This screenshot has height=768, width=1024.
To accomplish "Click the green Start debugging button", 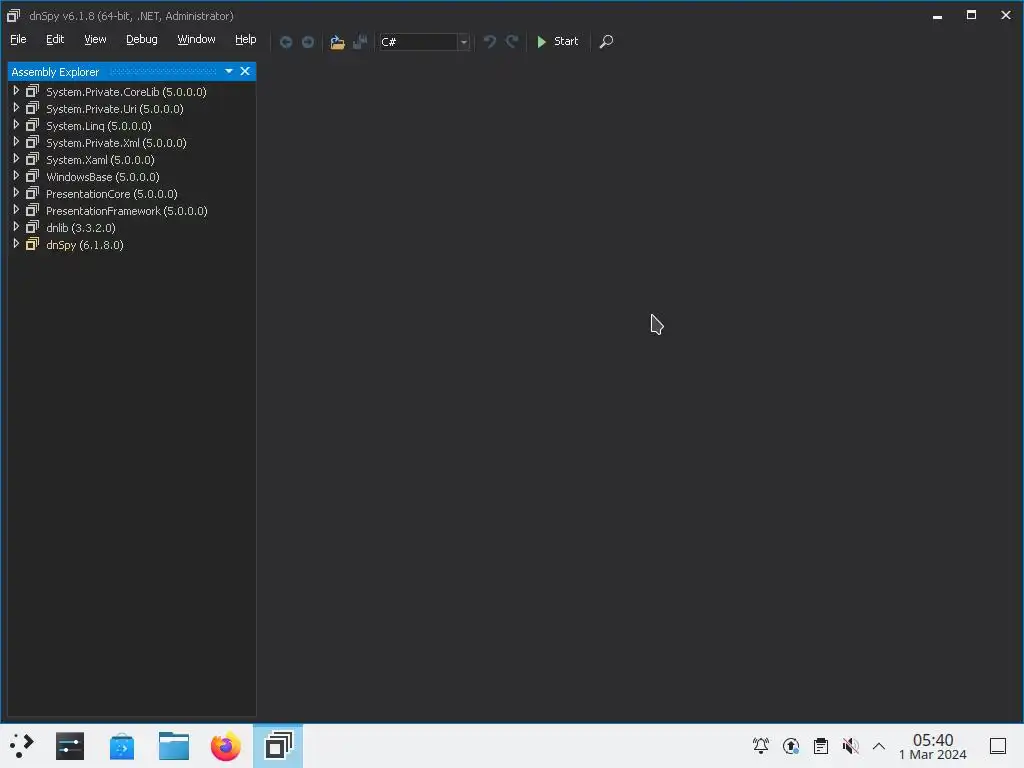I will point(557,41).
